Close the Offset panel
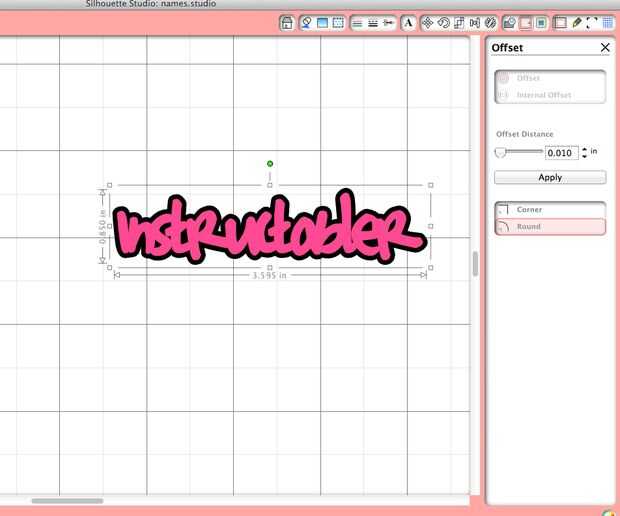Image resolution: width=620 pixels, height=516 pixels. pyautogui.click(x=605, y=47)
